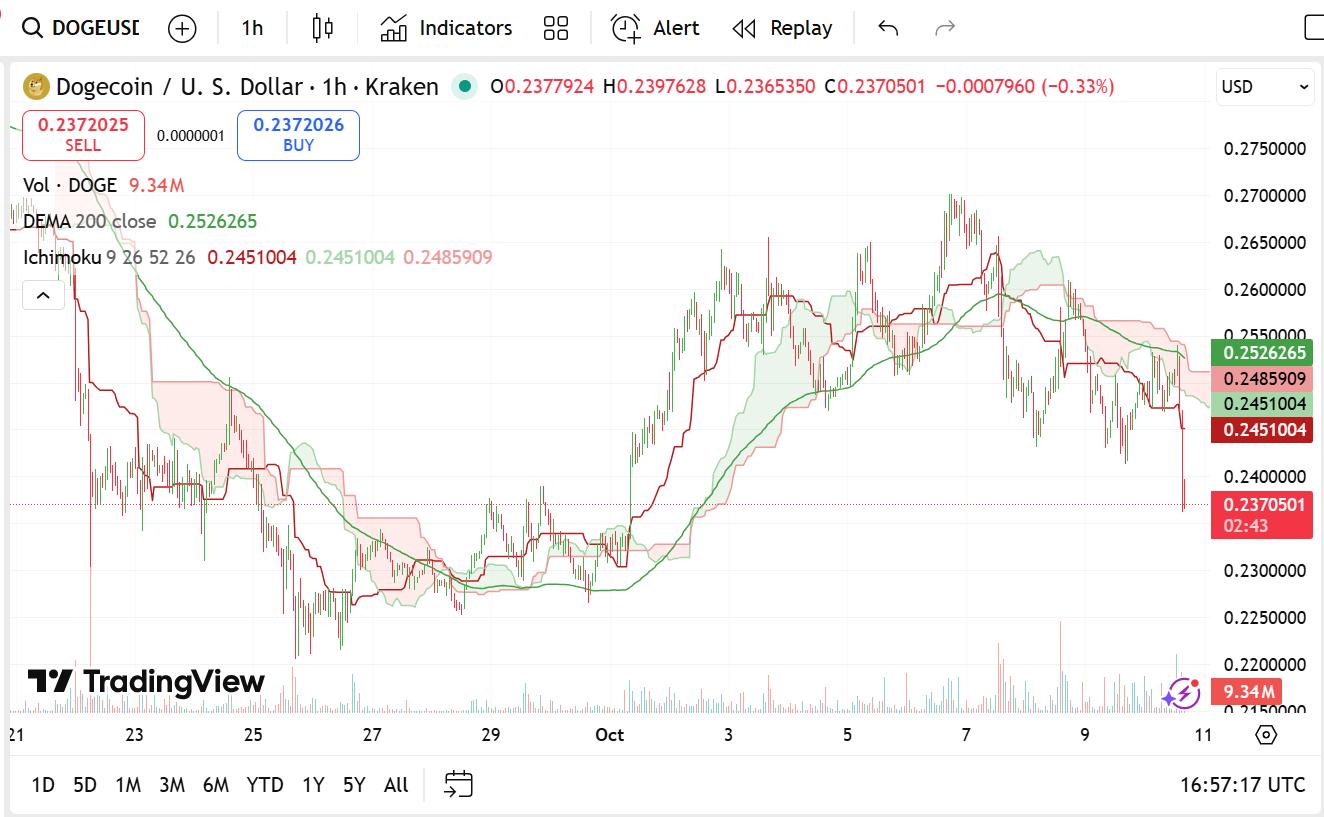
Task: Open chart settings hexagon icon on time axis
Action: (x=1266, y=735)
